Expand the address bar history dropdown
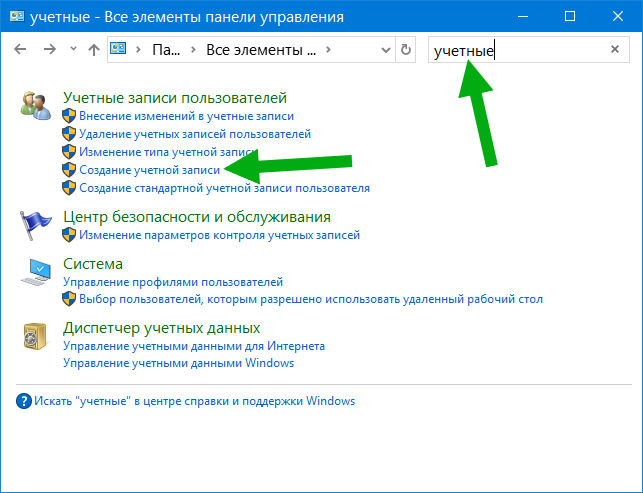643x493 pixels. [x=385, y=50]
